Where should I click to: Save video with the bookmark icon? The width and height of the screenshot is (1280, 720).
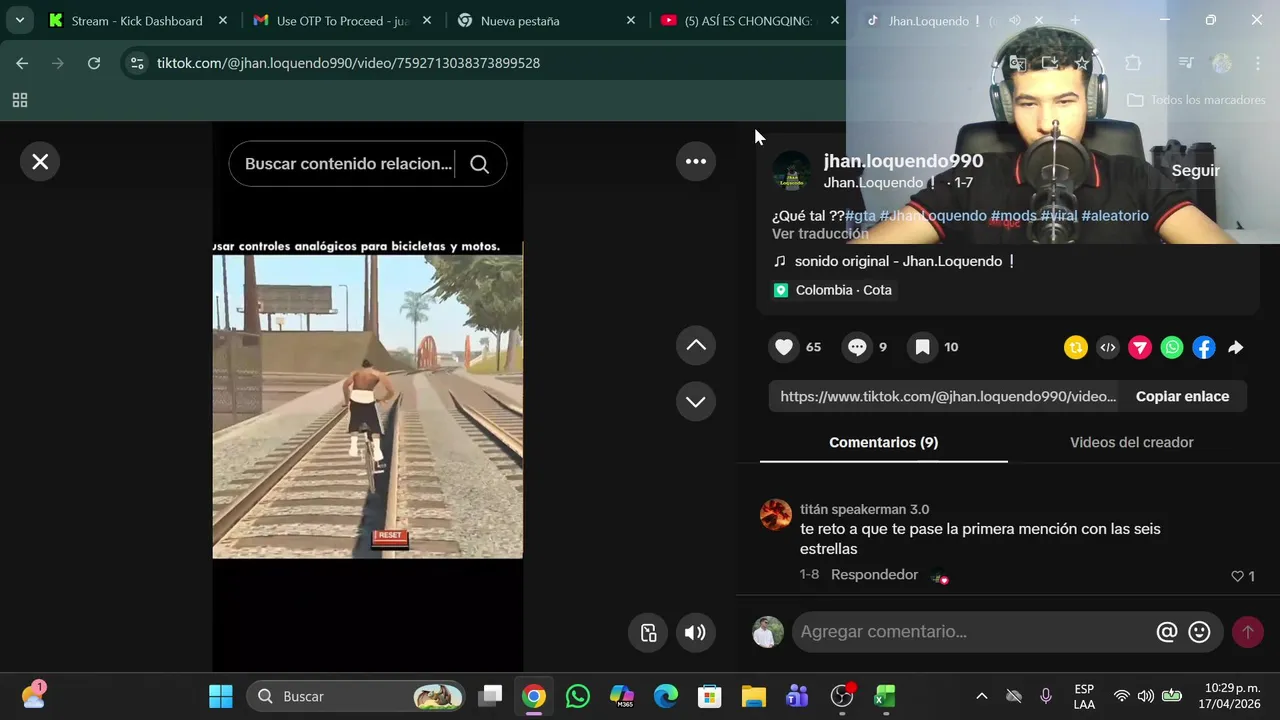tap(923, 347)
